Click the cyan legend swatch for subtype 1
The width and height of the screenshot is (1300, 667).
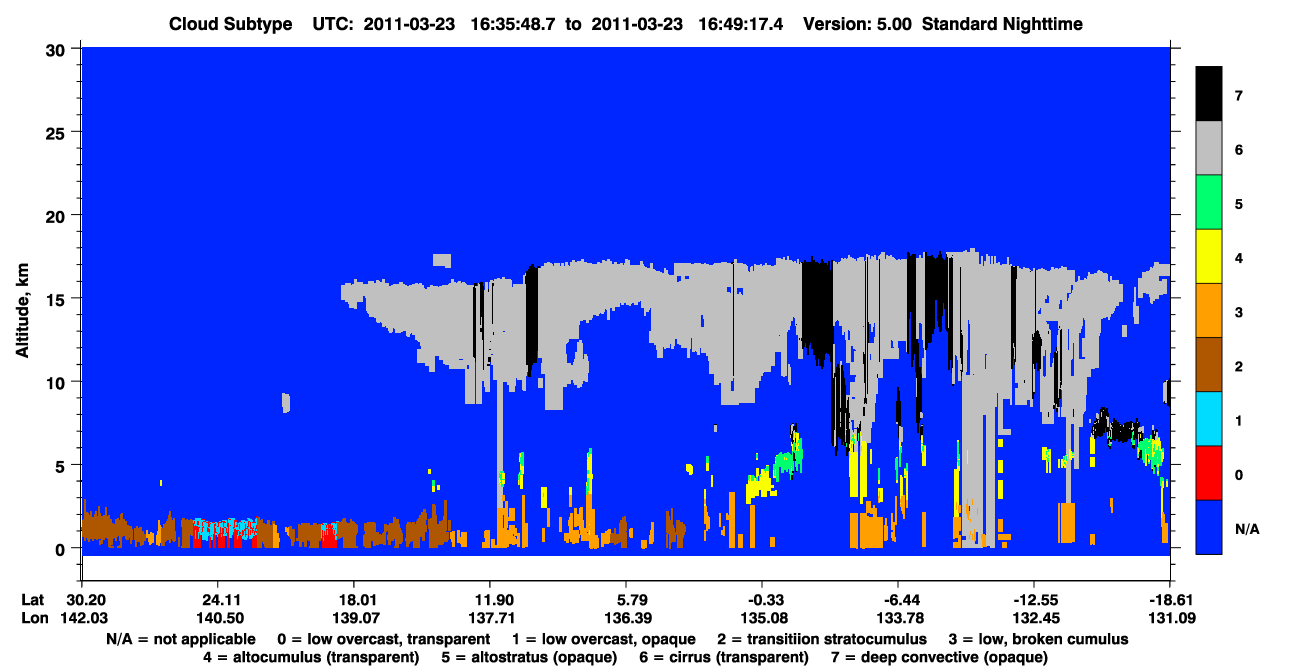point(1209,419)
